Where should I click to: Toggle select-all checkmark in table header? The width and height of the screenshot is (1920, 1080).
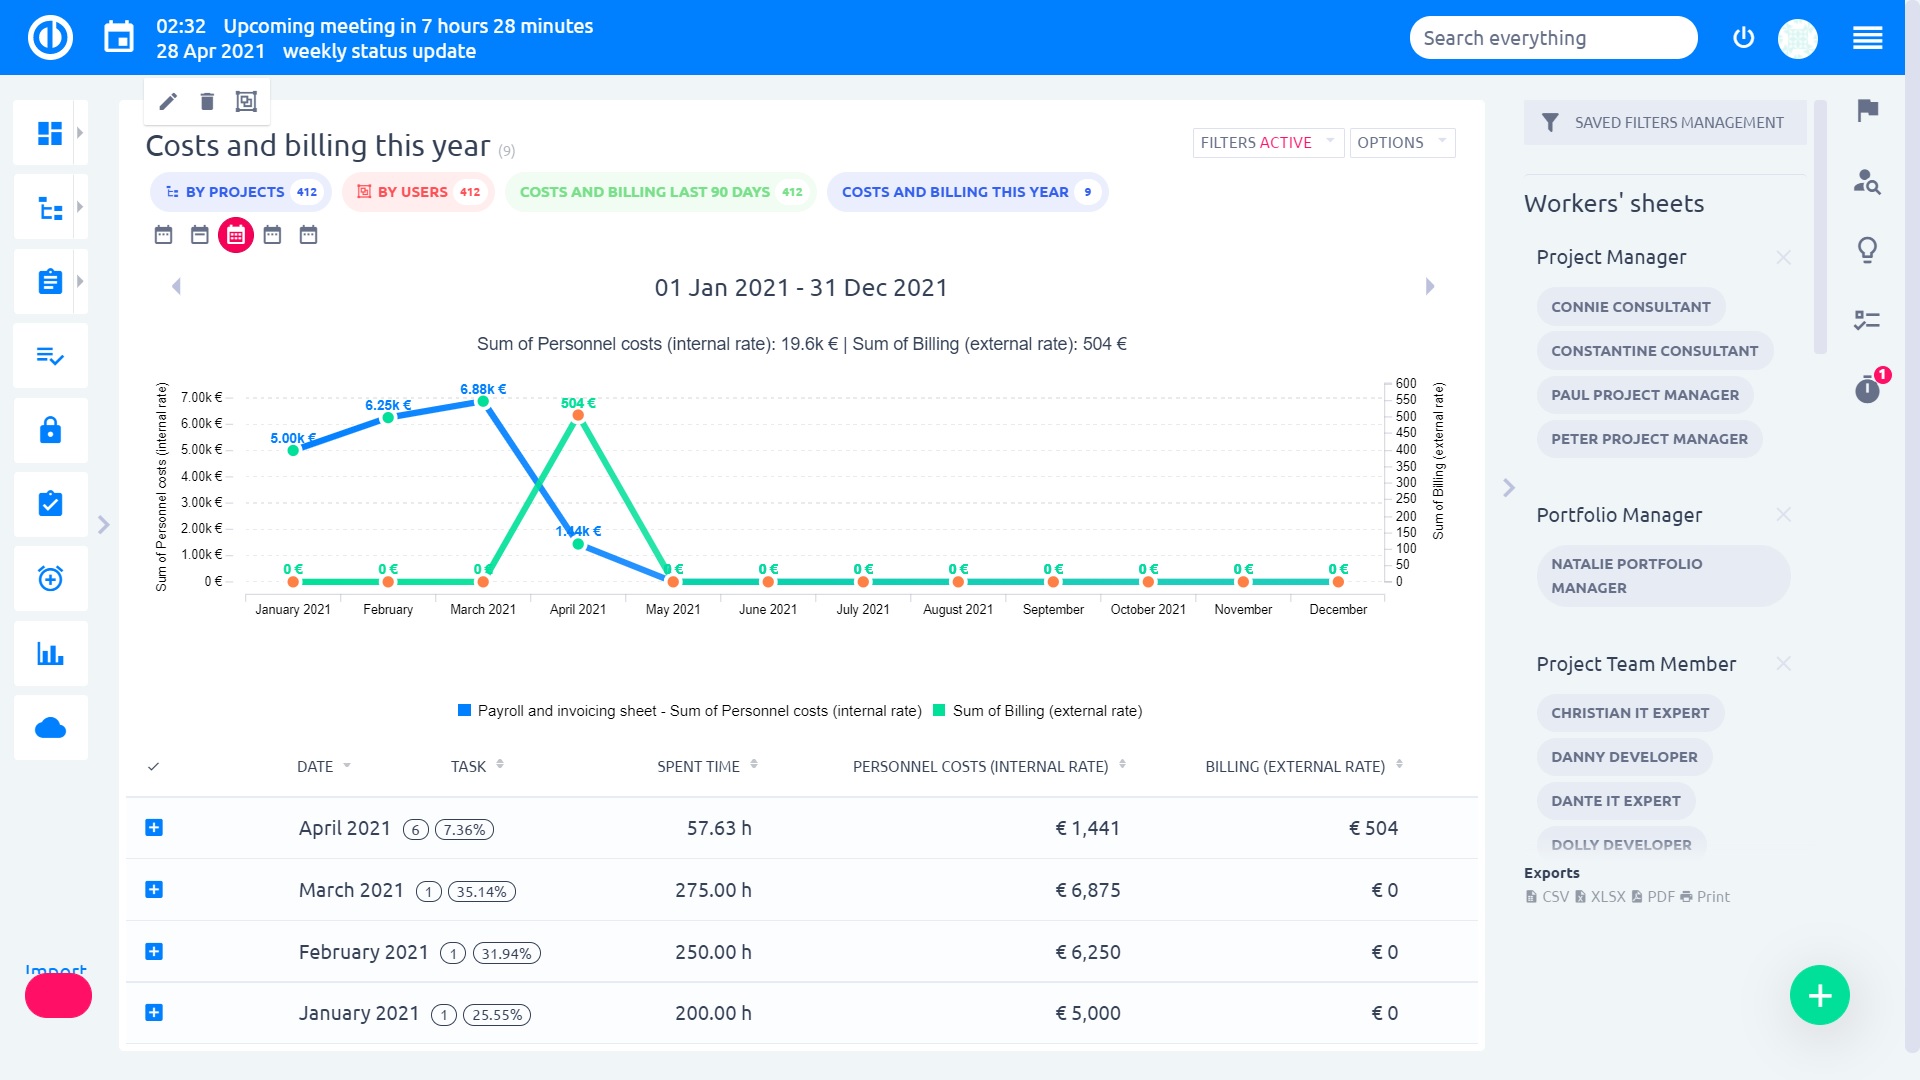point(153,767)
